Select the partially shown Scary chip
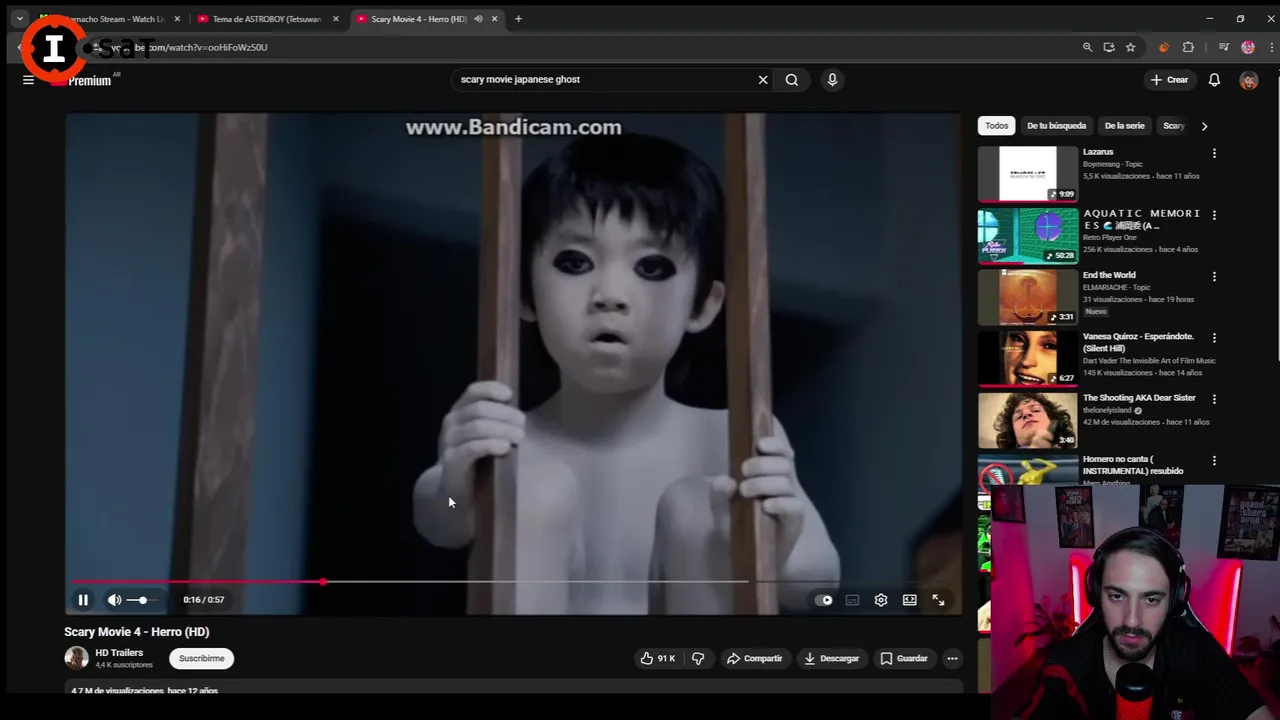1280x720 pixels. (1173, 126)
